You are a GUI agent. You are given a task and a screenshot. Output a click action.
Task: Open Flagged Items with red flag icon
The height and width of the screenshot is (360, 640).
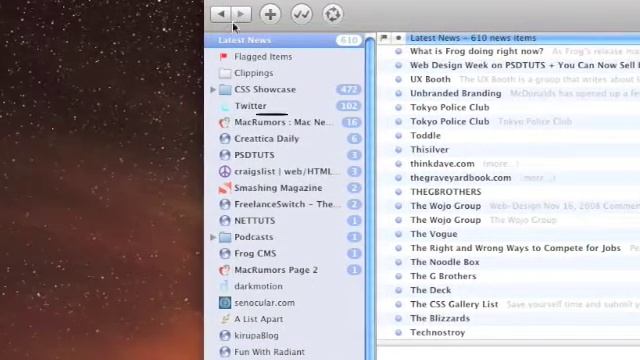point(224,57)
